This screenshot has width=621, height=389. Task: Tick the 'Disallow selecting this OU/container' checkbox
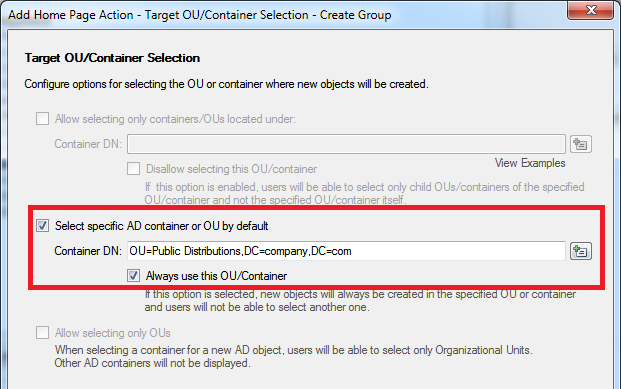[133, 168]
